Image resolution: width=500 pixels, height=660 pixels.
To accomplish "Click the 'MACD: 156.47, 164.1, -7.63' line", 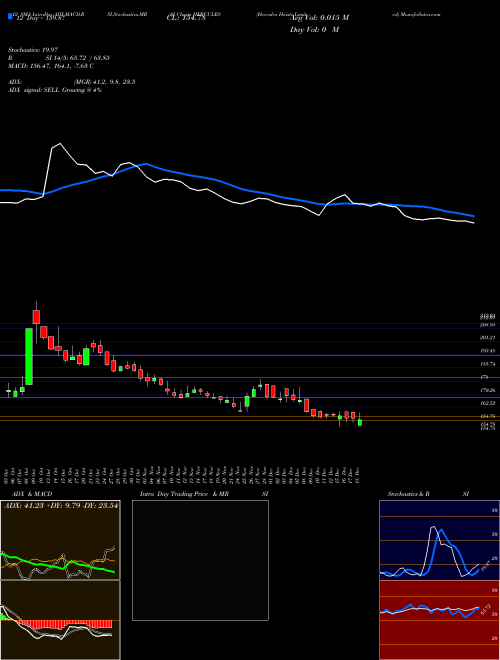I will 51,66.
